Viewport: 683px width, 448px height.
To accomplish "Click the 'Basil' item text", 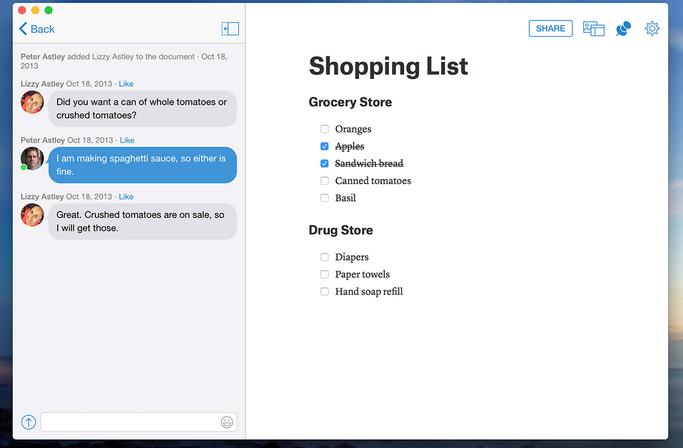I will tap(345, 198).
